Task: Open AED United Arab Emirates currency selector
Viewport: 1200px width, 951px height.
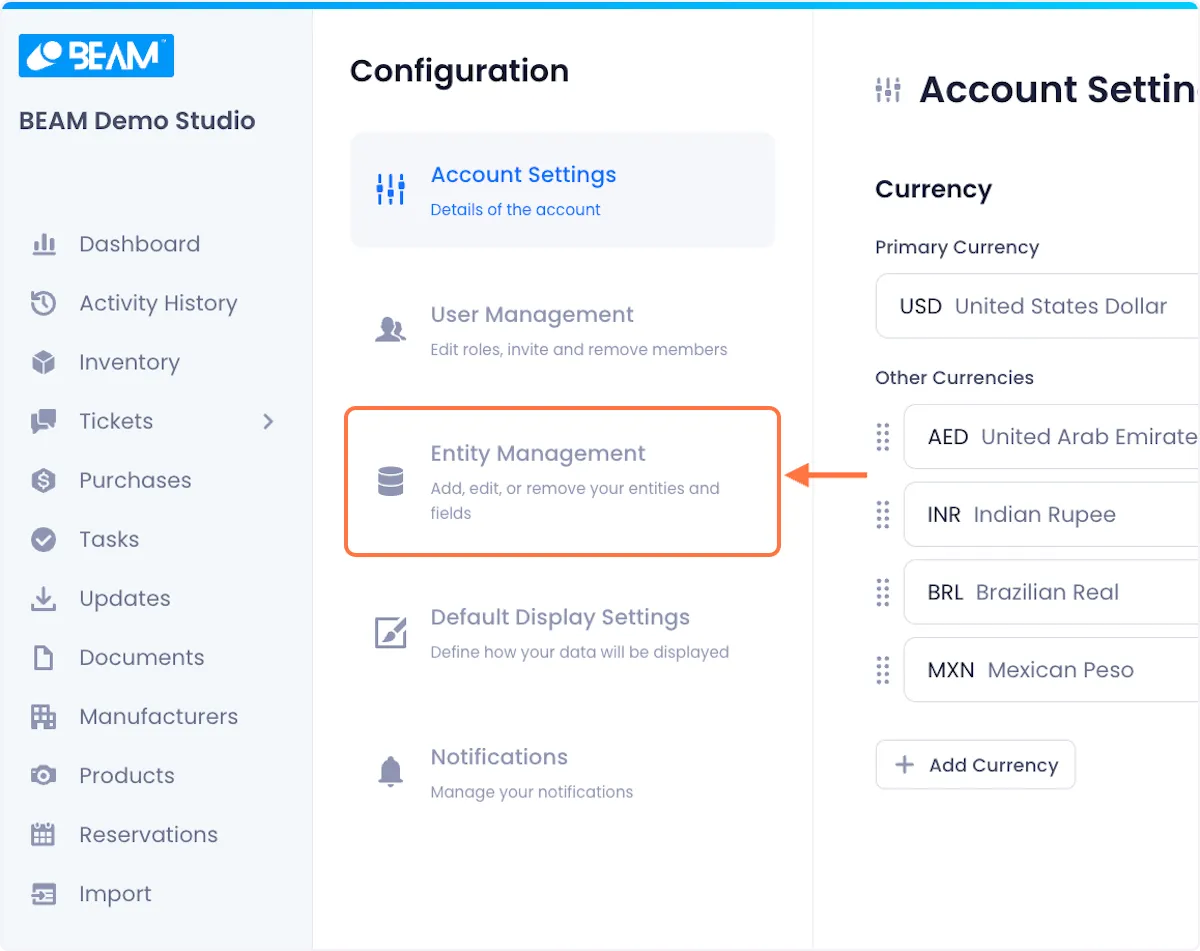Action: [x=1051, y=437]
